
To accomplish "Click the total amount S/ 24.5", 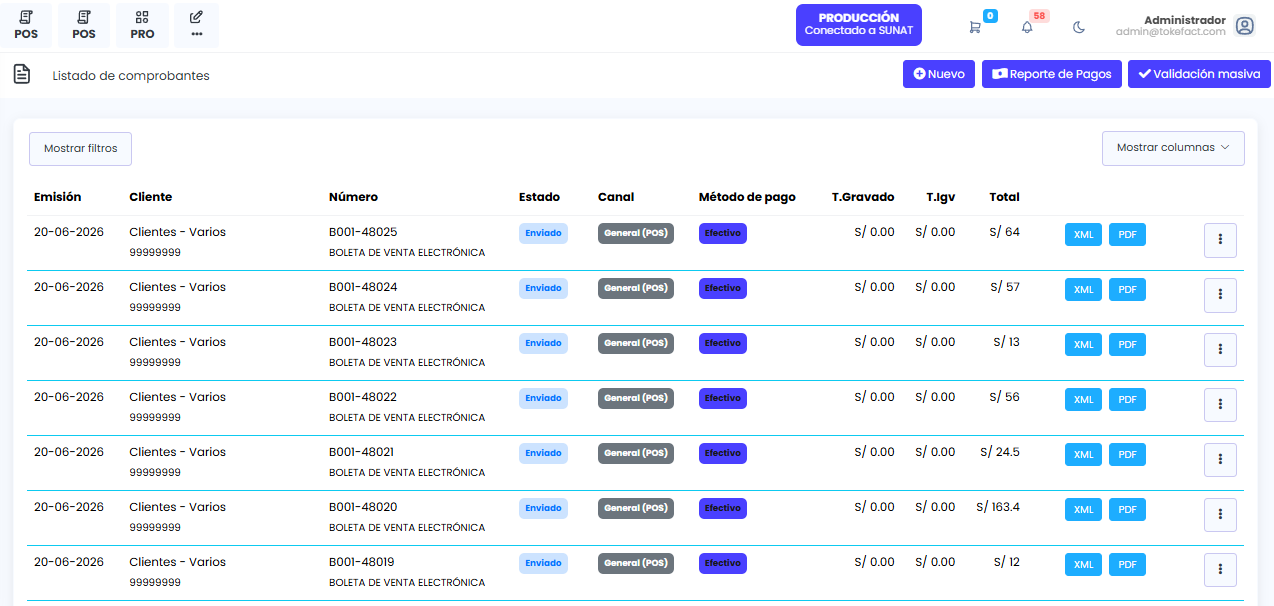I will 1000,452.
